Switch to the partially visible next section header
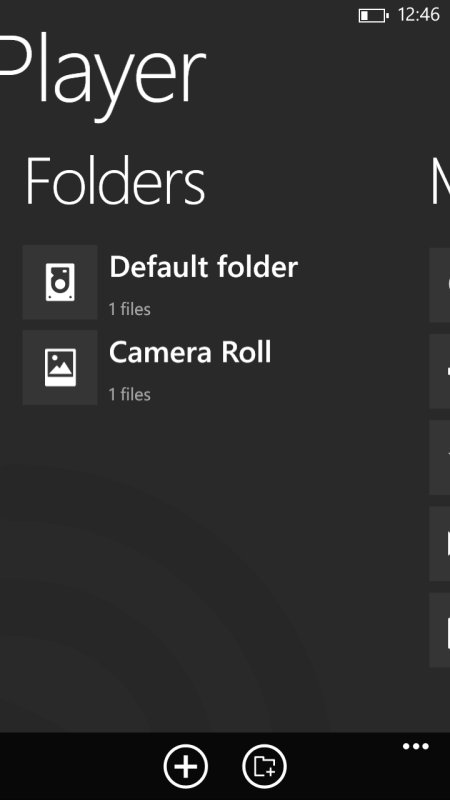 coord(440,181)
